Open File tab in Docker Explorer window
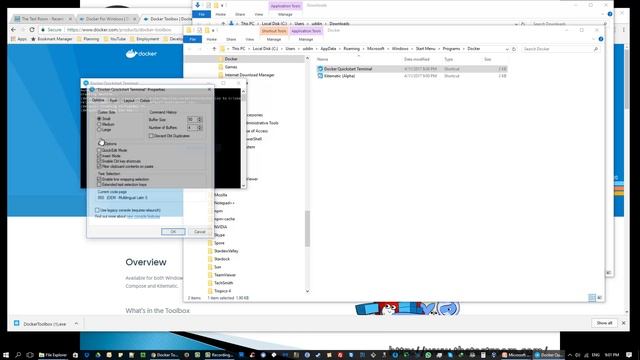Viewport: 640px width, 360px height. pos(193,39)
